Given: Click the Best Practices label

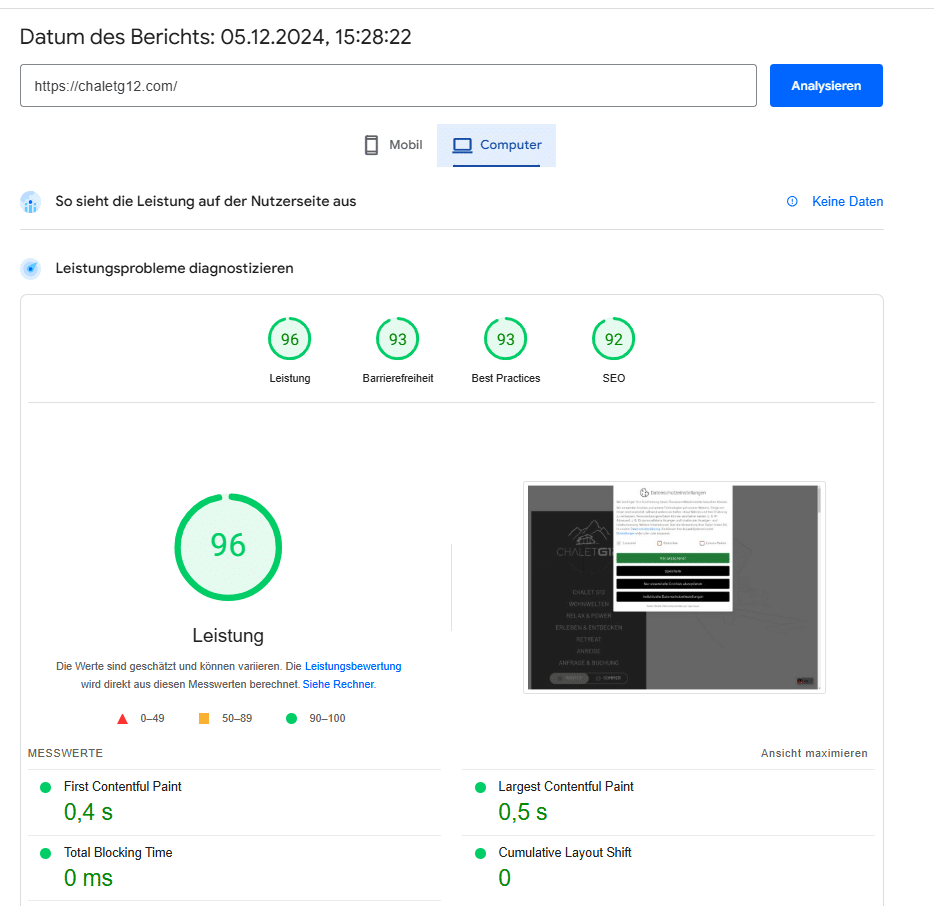Looking at the screenshot, I should 506,378.
